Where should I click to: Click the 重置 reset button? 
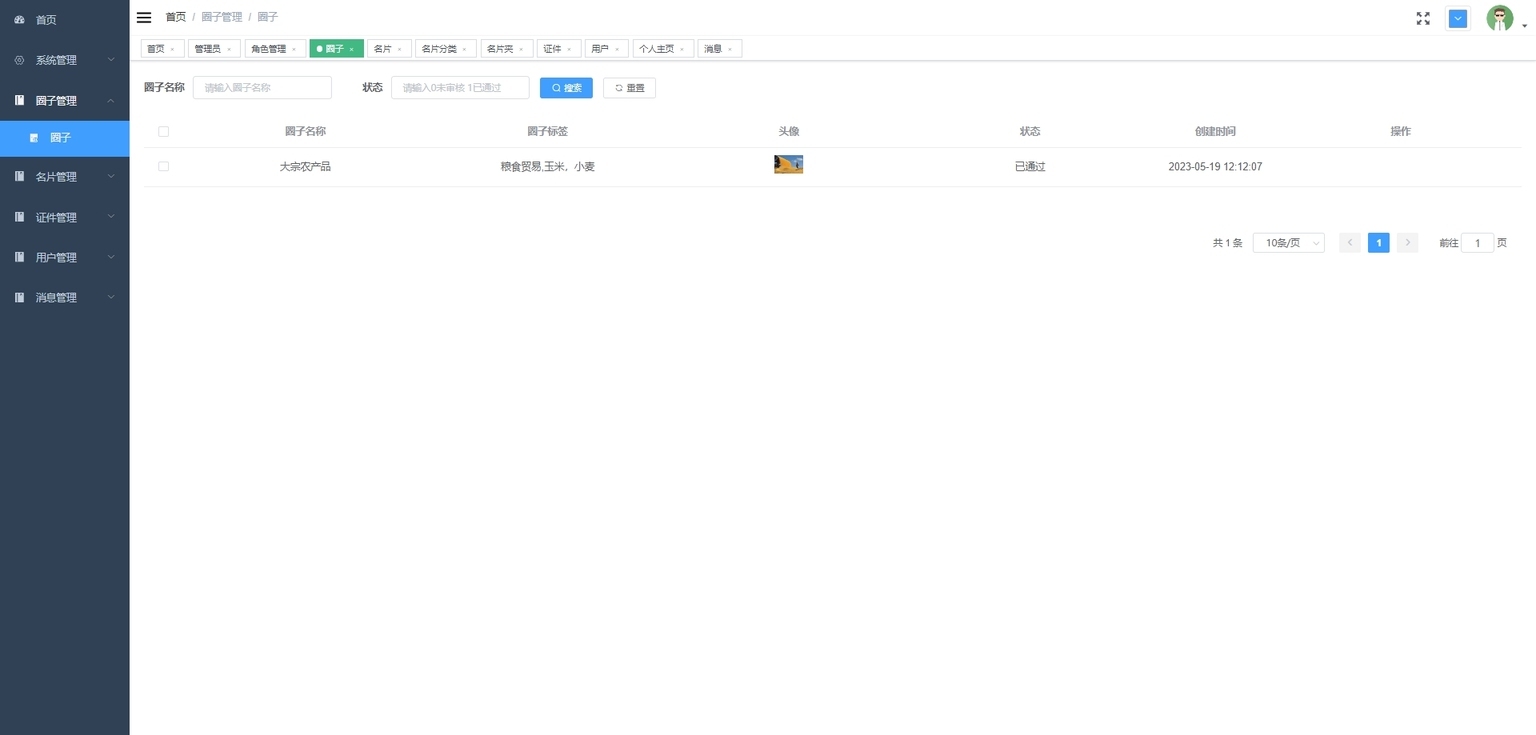tap(629, 88)
